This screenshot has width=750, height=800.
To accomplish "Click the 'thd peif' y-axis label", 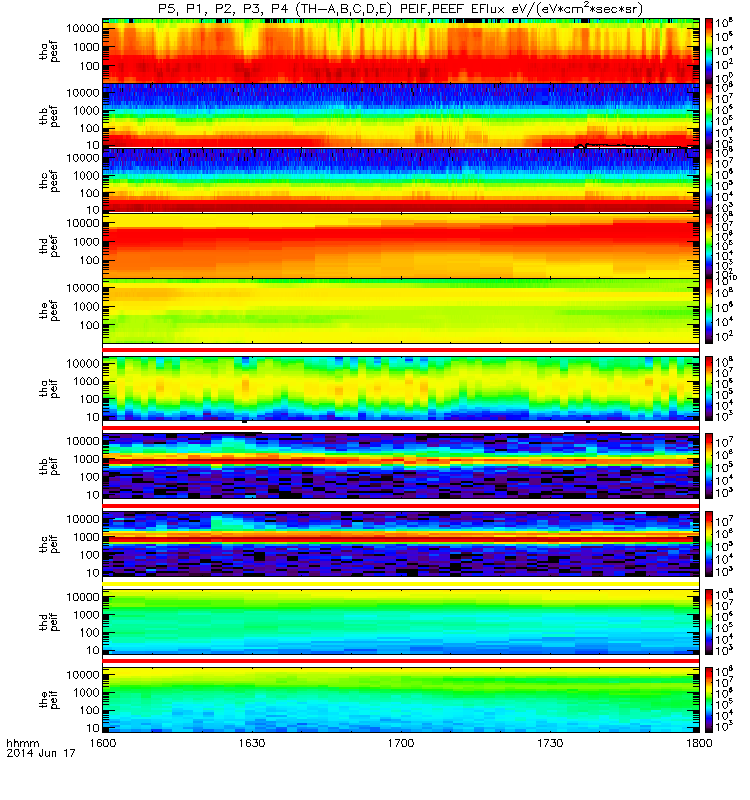I will 49,622.
